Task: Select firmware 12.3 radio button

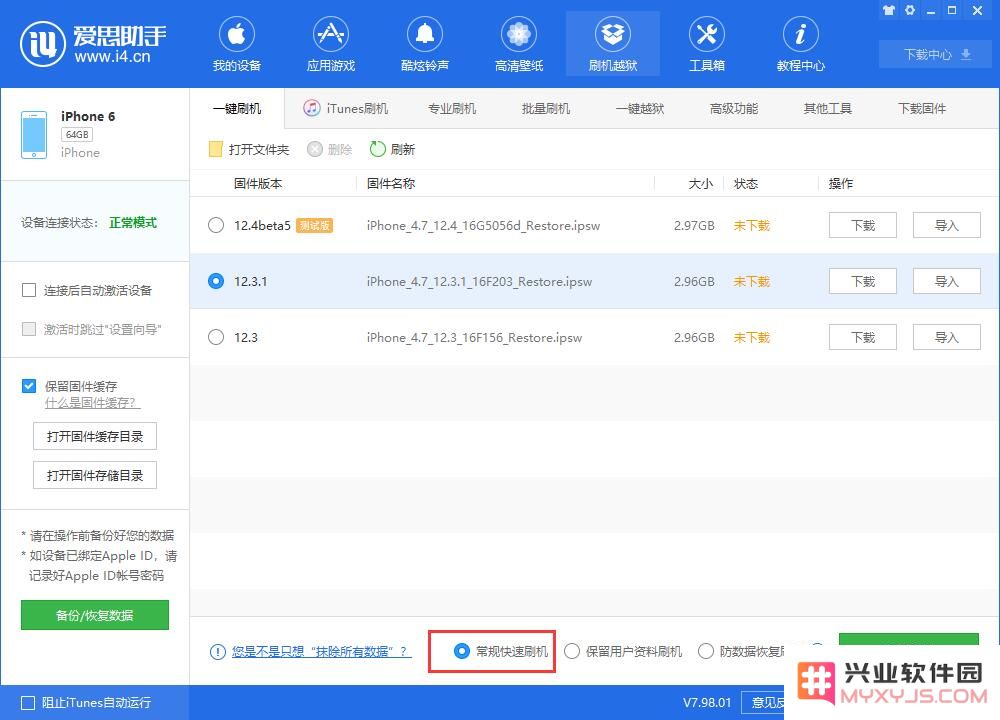Action: [x=216, y=337]
